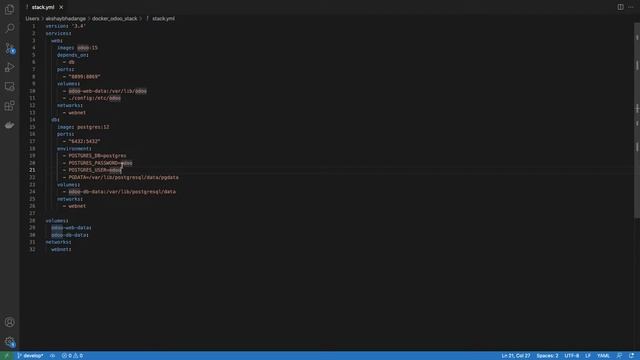
Task: Open the Remote Explorer view
Action: (9, 87)
